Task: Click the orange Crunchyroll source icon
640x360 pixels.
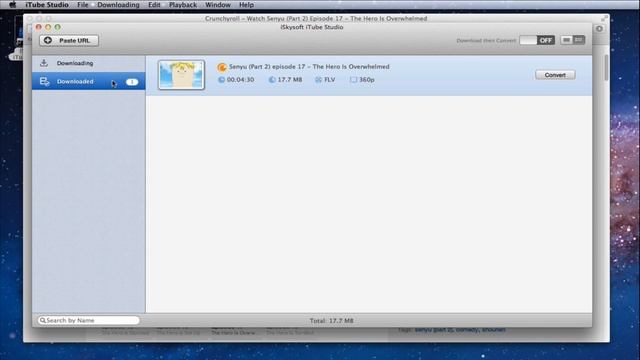Action: pos(222,67)
